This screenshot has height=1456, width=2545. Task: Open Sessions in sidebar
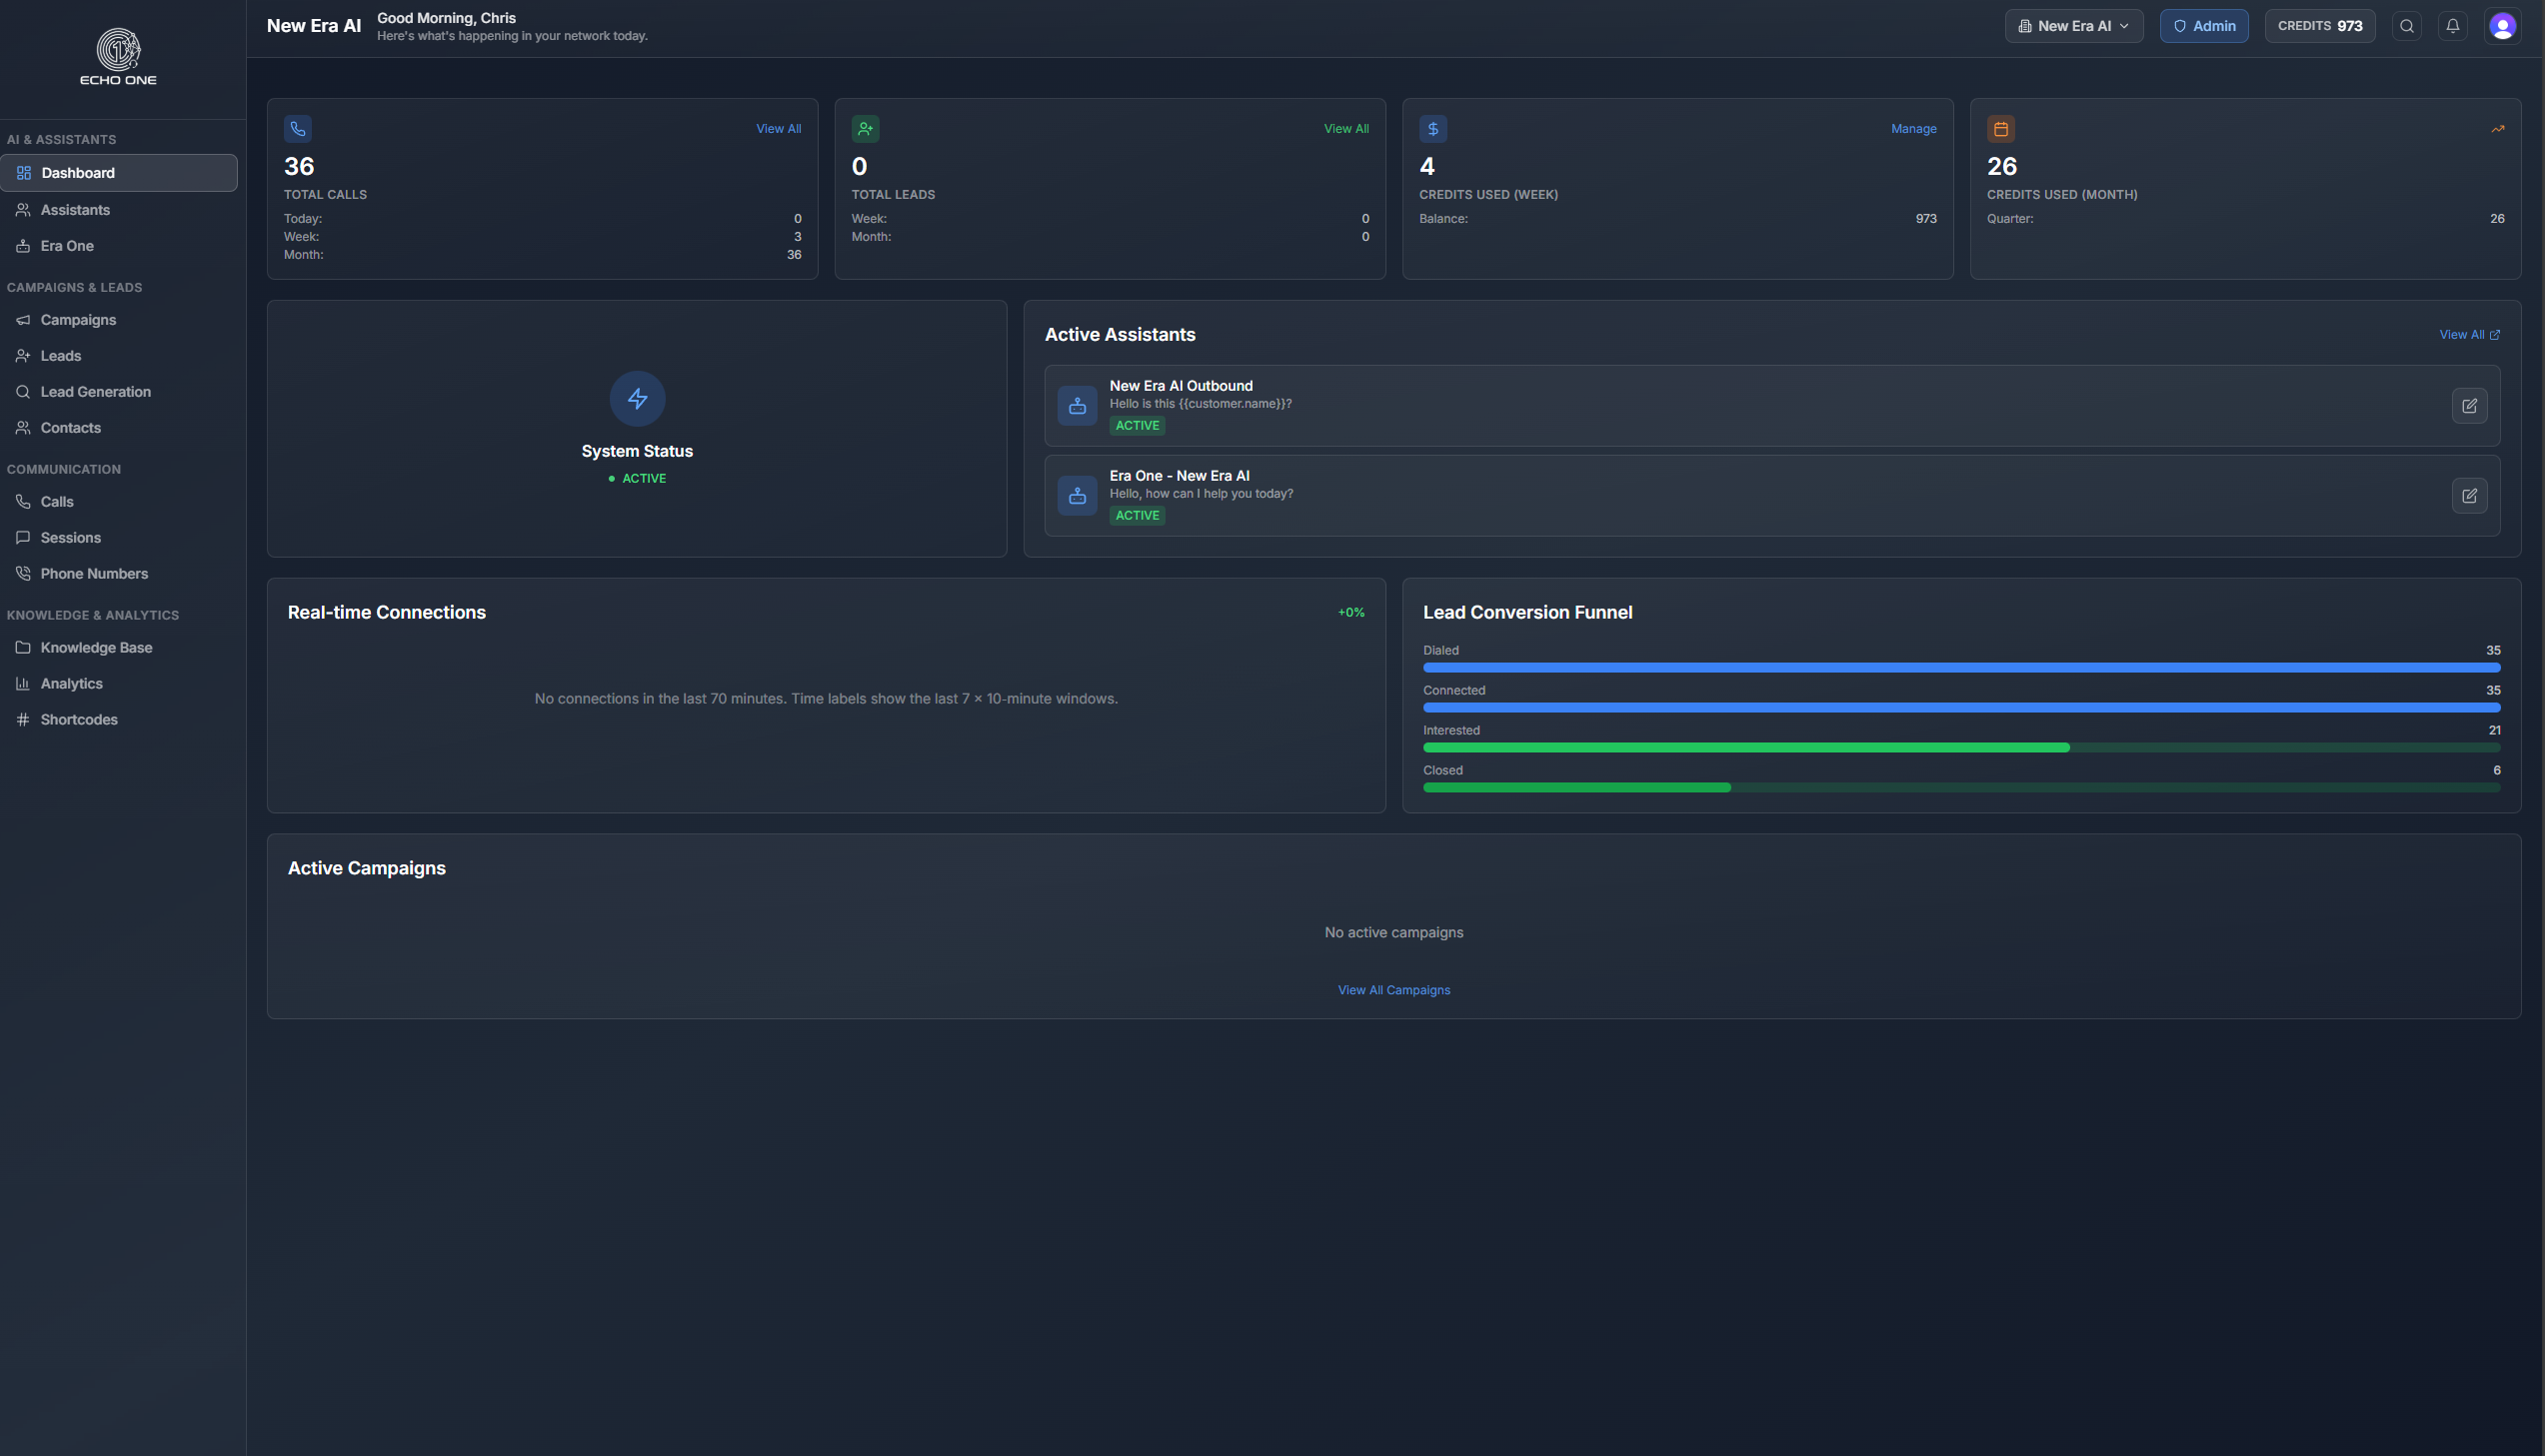coord(119,538)
